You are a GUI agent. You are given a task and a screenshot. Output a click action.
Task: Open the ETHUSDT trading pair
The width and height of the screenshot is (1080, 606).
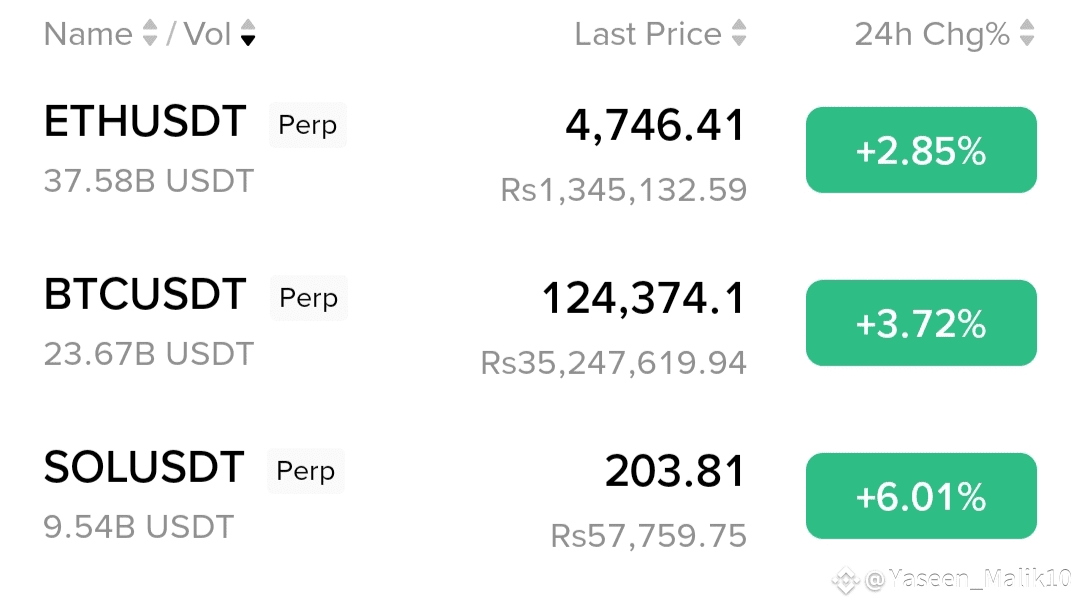pyautogui.click(x=145, y=123)
